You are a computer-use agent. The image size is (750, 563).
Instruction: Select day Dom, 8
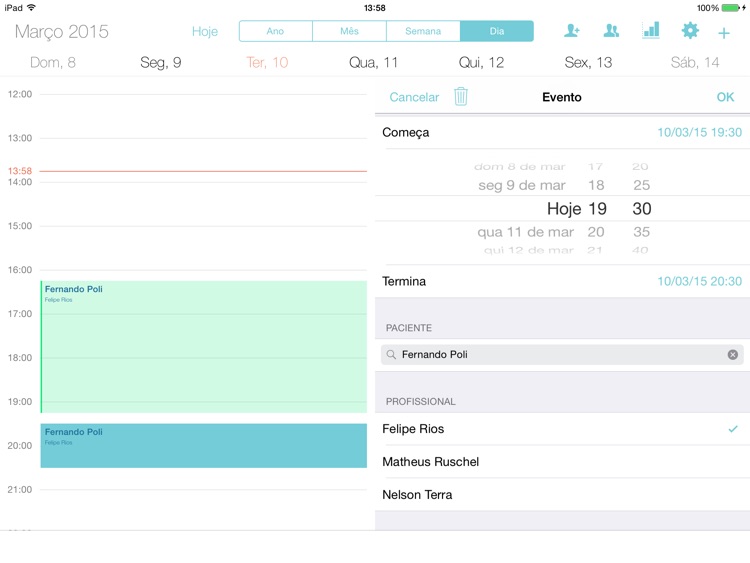coord(53,63)
